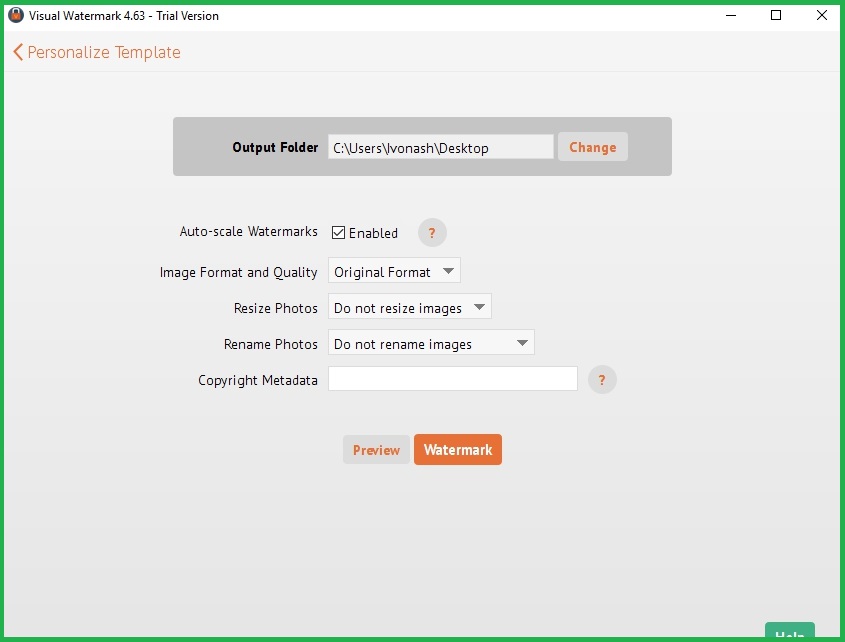
Task: Expand the Resize Photos dropdown
Action: (410, 307)
